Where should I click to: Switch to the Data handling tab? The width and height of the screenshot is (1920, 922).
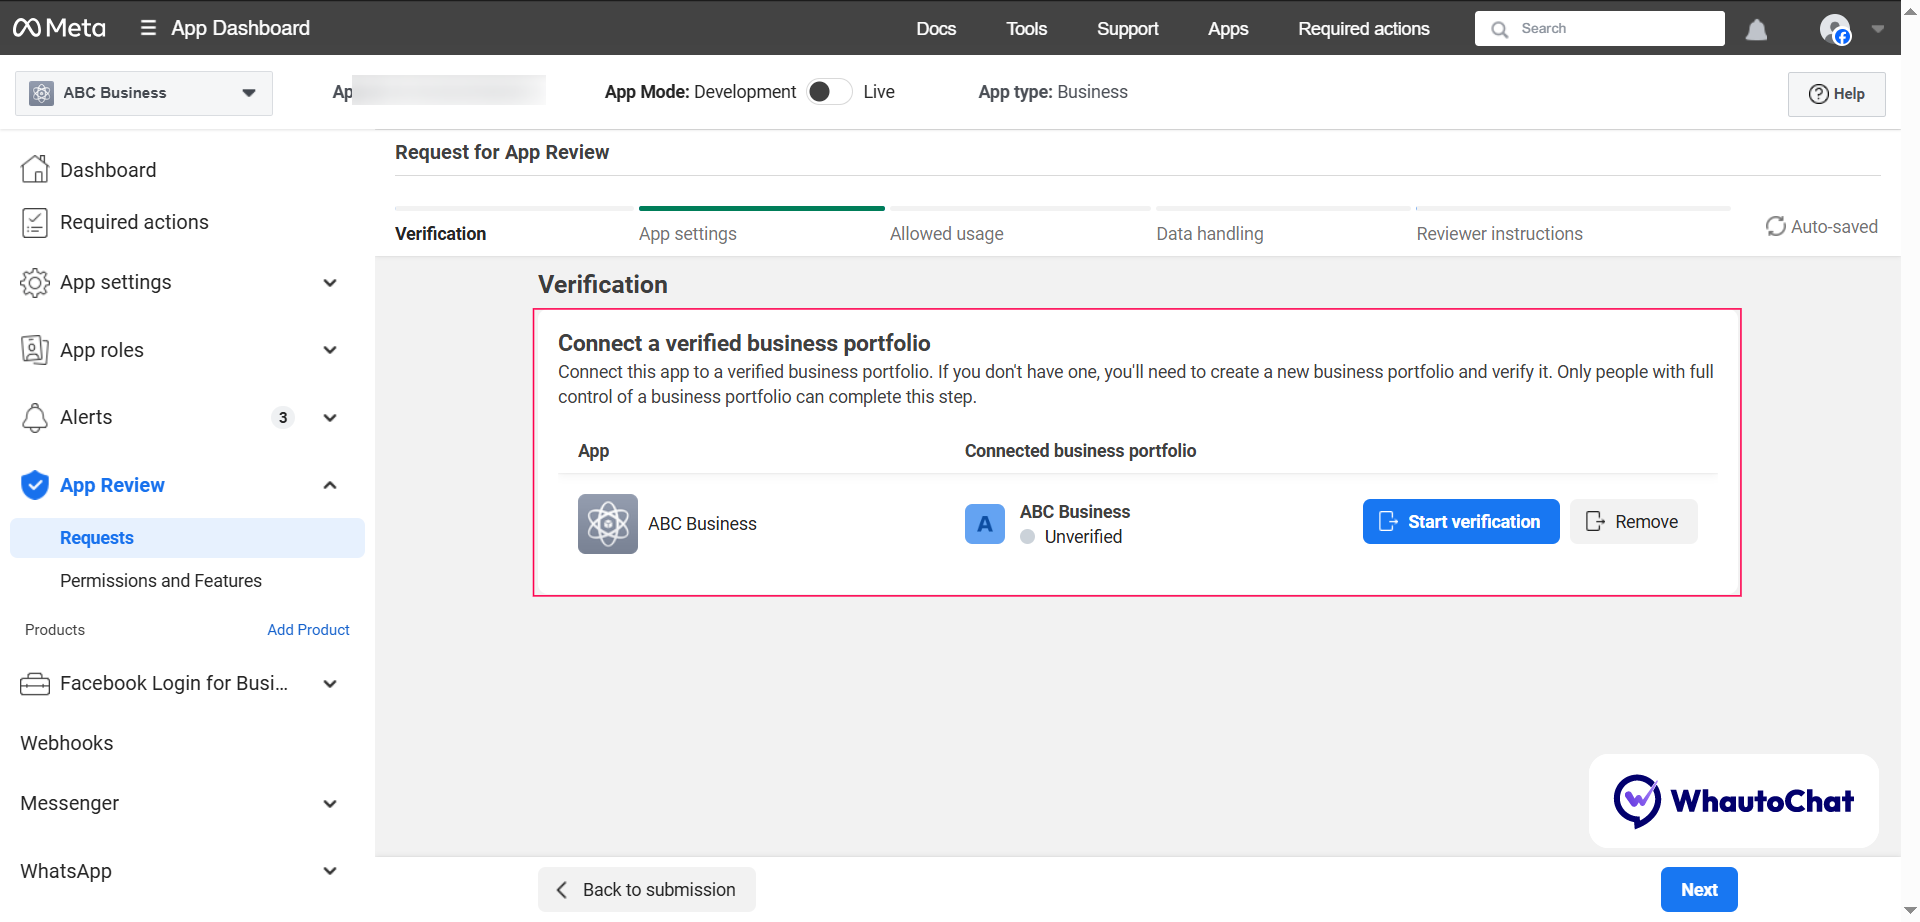[1209, 233]
